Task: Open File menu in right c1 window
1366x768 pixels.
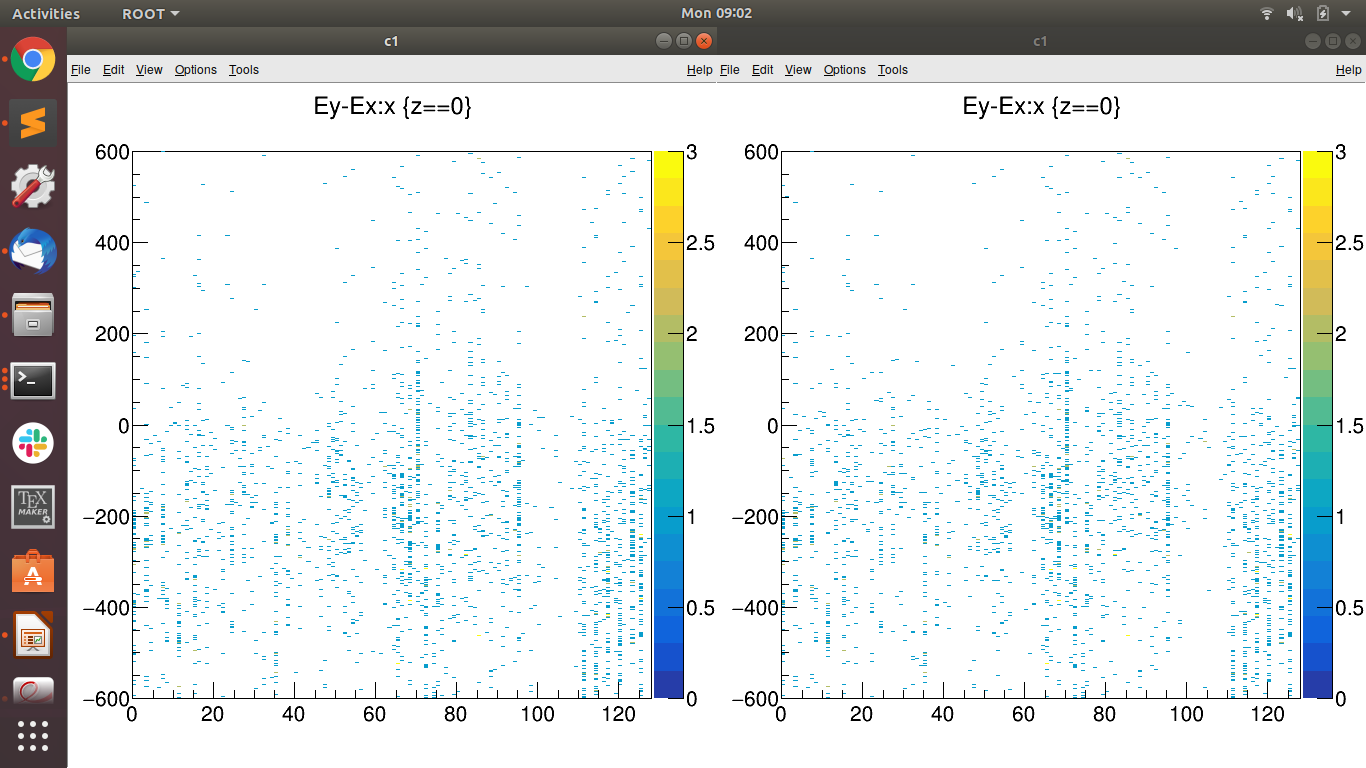Action: pos(730,69)
